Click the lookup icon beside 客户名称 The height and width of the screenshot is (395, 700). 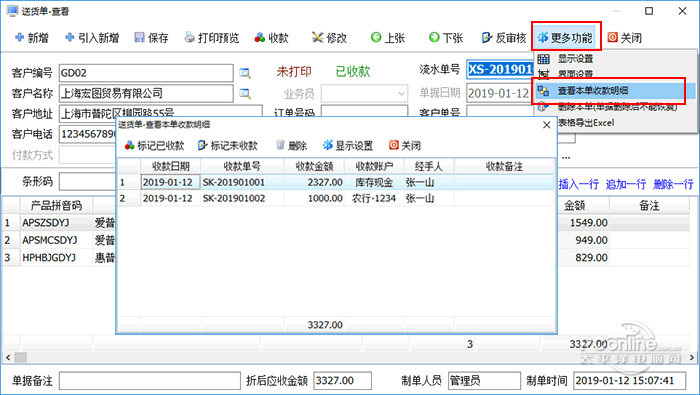tap(245, 93)
